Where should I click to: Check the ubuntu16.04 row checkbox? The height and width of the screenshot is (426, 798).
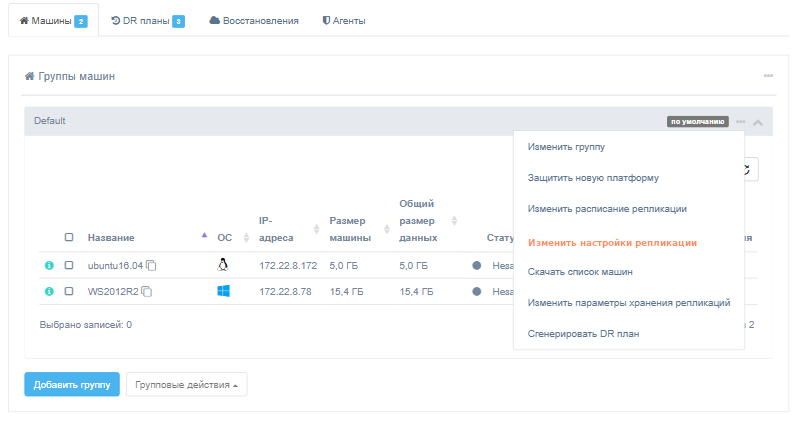(x=69, y=266)
